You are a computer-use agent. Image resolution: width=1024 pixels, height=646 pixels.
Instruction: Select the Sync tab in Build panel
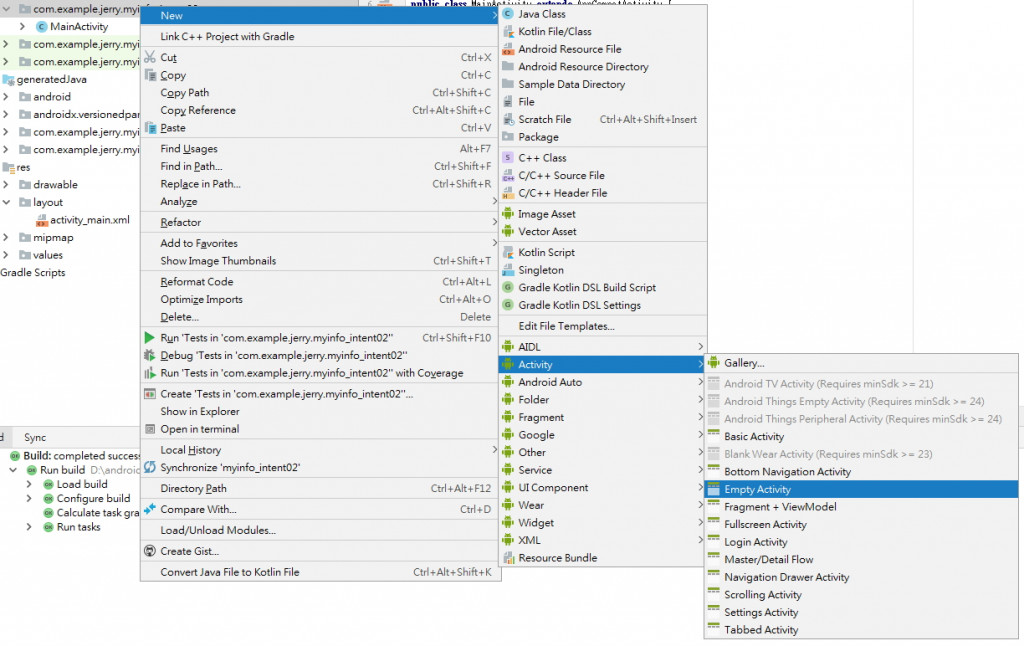tap(35, 438)
